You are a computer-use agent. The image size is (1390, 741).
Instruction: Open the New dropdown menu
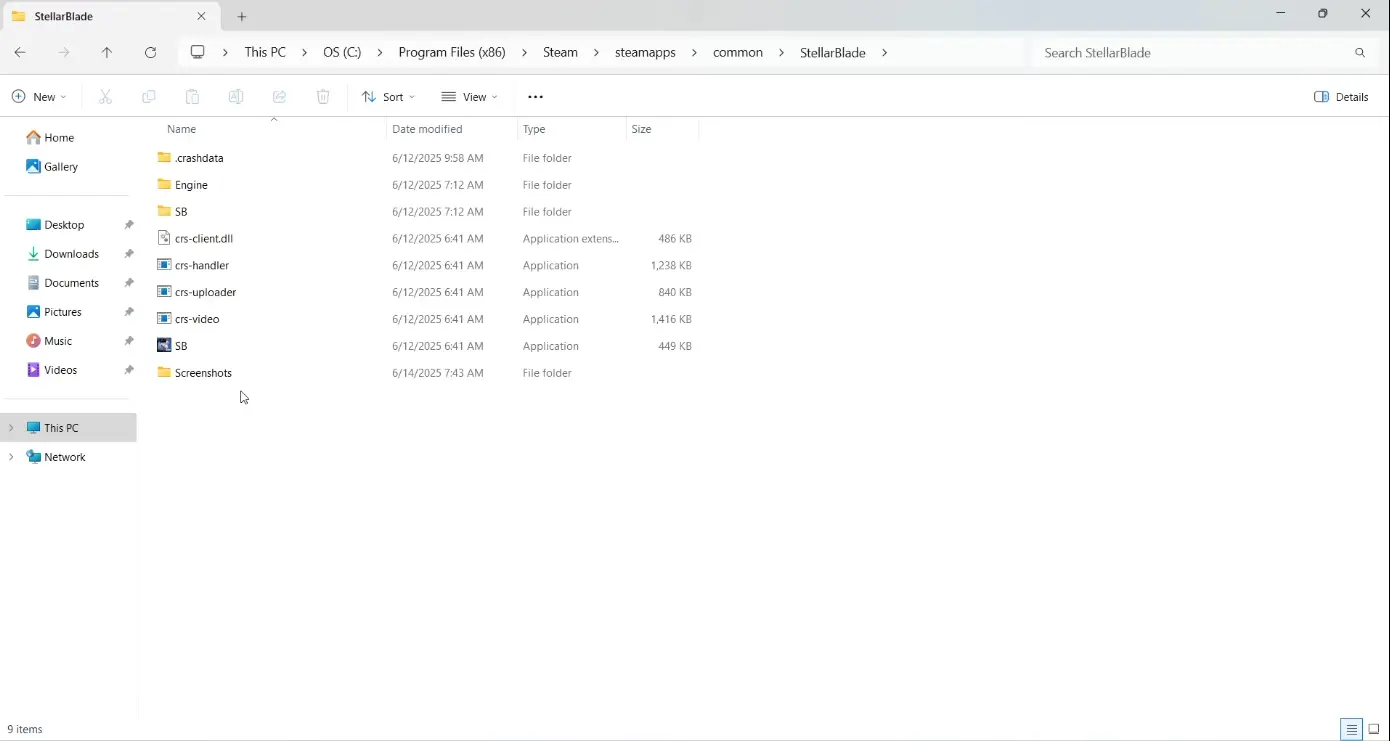pyautogui.click(x=39, y=97)
